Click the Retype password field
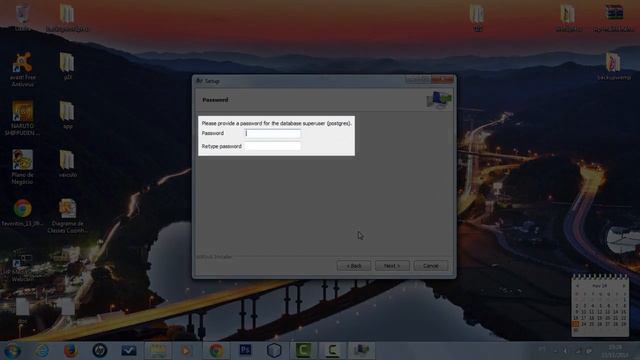The image size is (640, 360). (273, 146)
